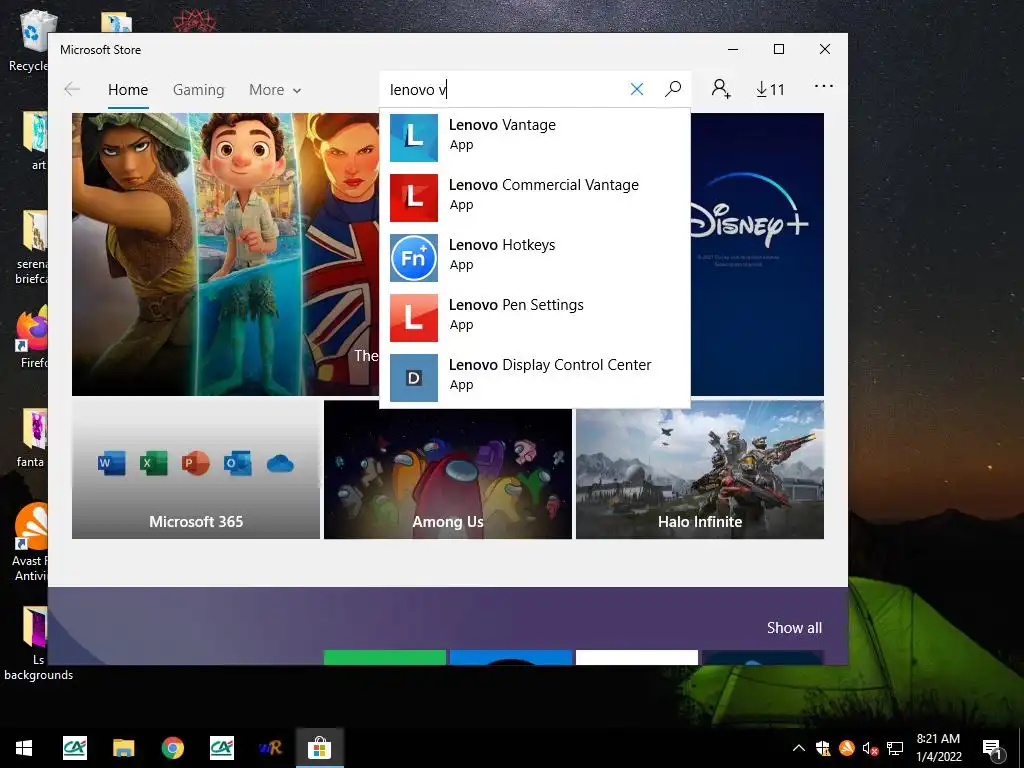The height and width of the screenshot is (768, 1024).
Task: Open the account sign-in icon
Action: point(721,88)
